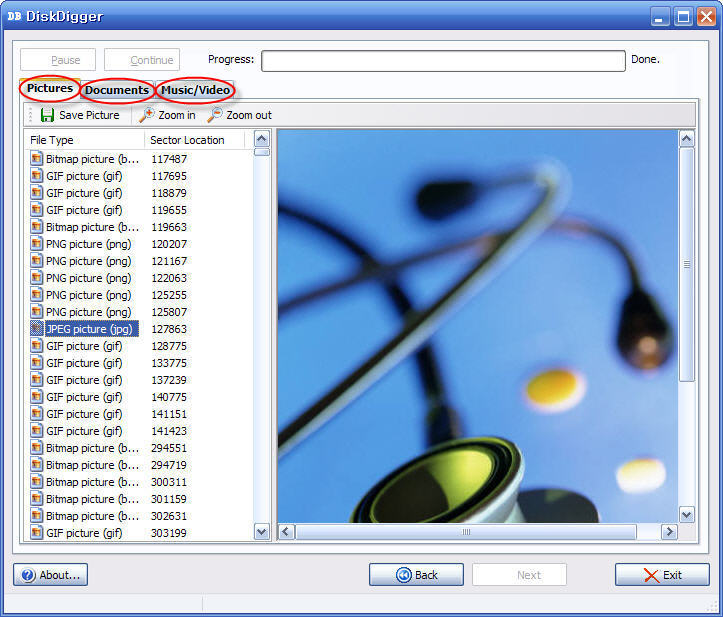Viewport: 723px width, 617px height.
Task: Click the preview vertical scroll down arrow
Action: 687,515
